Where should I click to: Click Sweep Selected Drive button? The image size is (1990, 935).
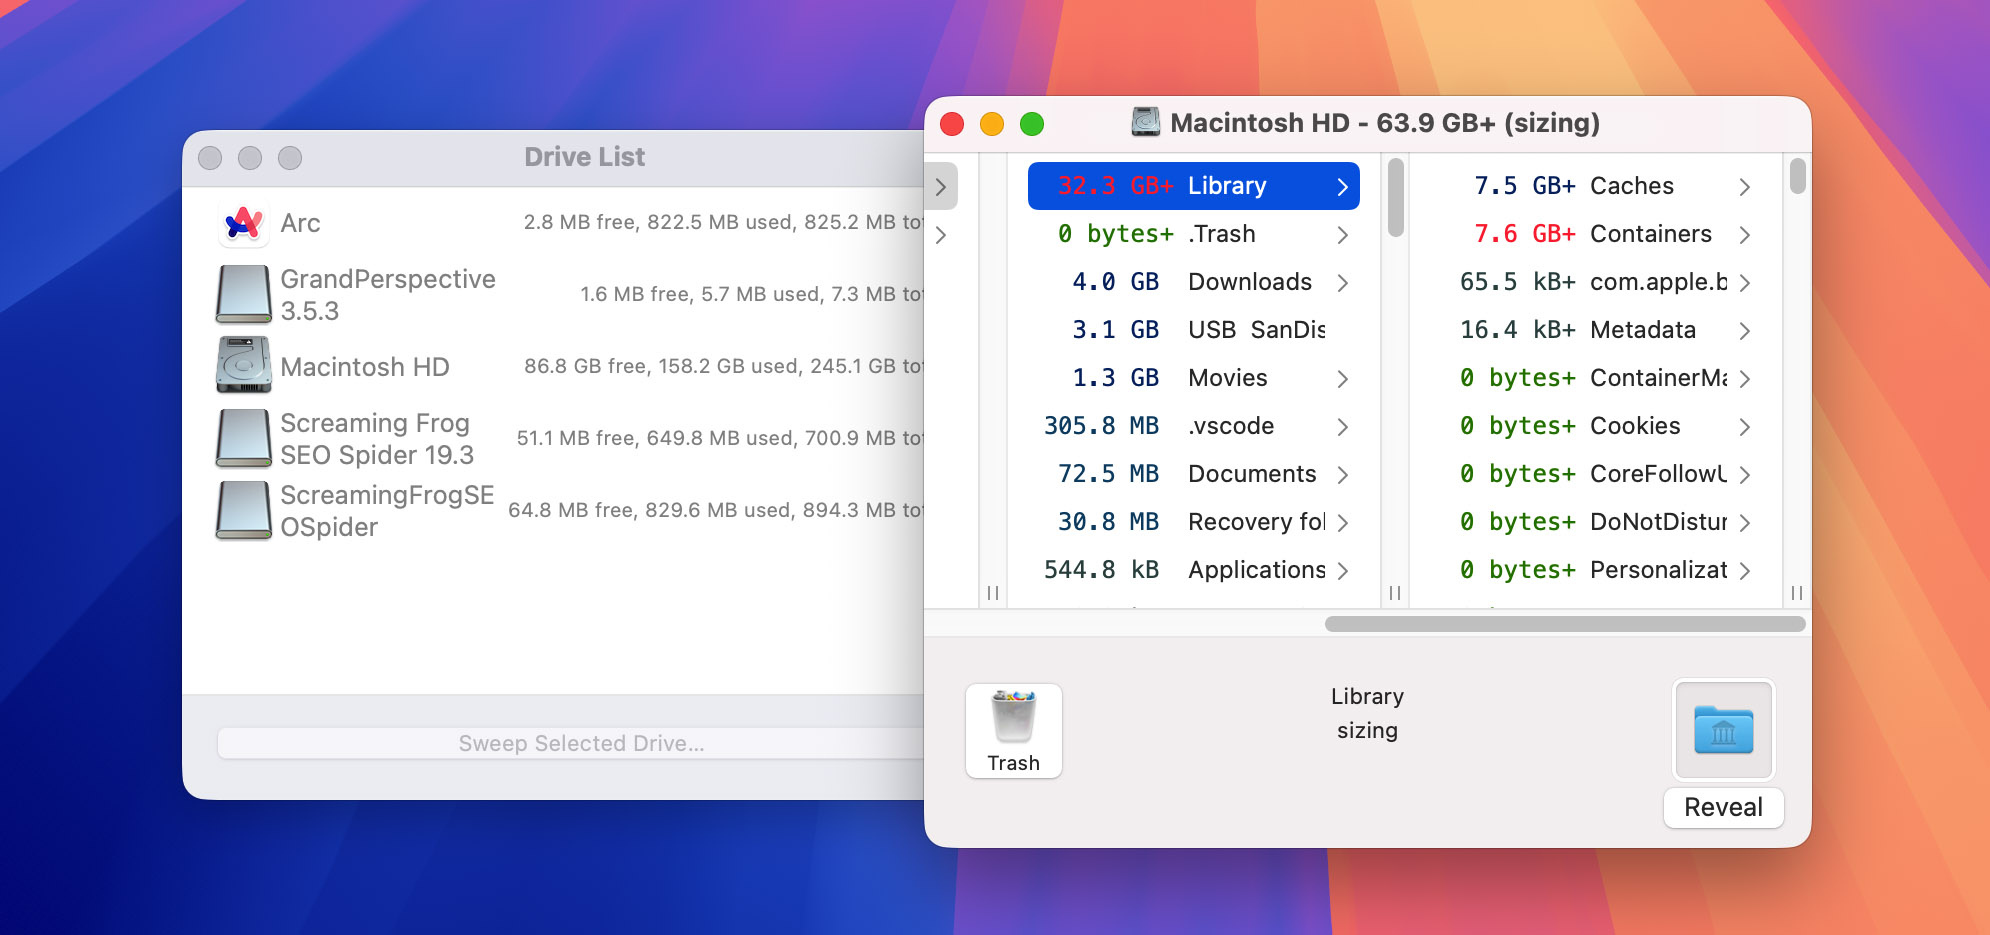coord(580,744)
